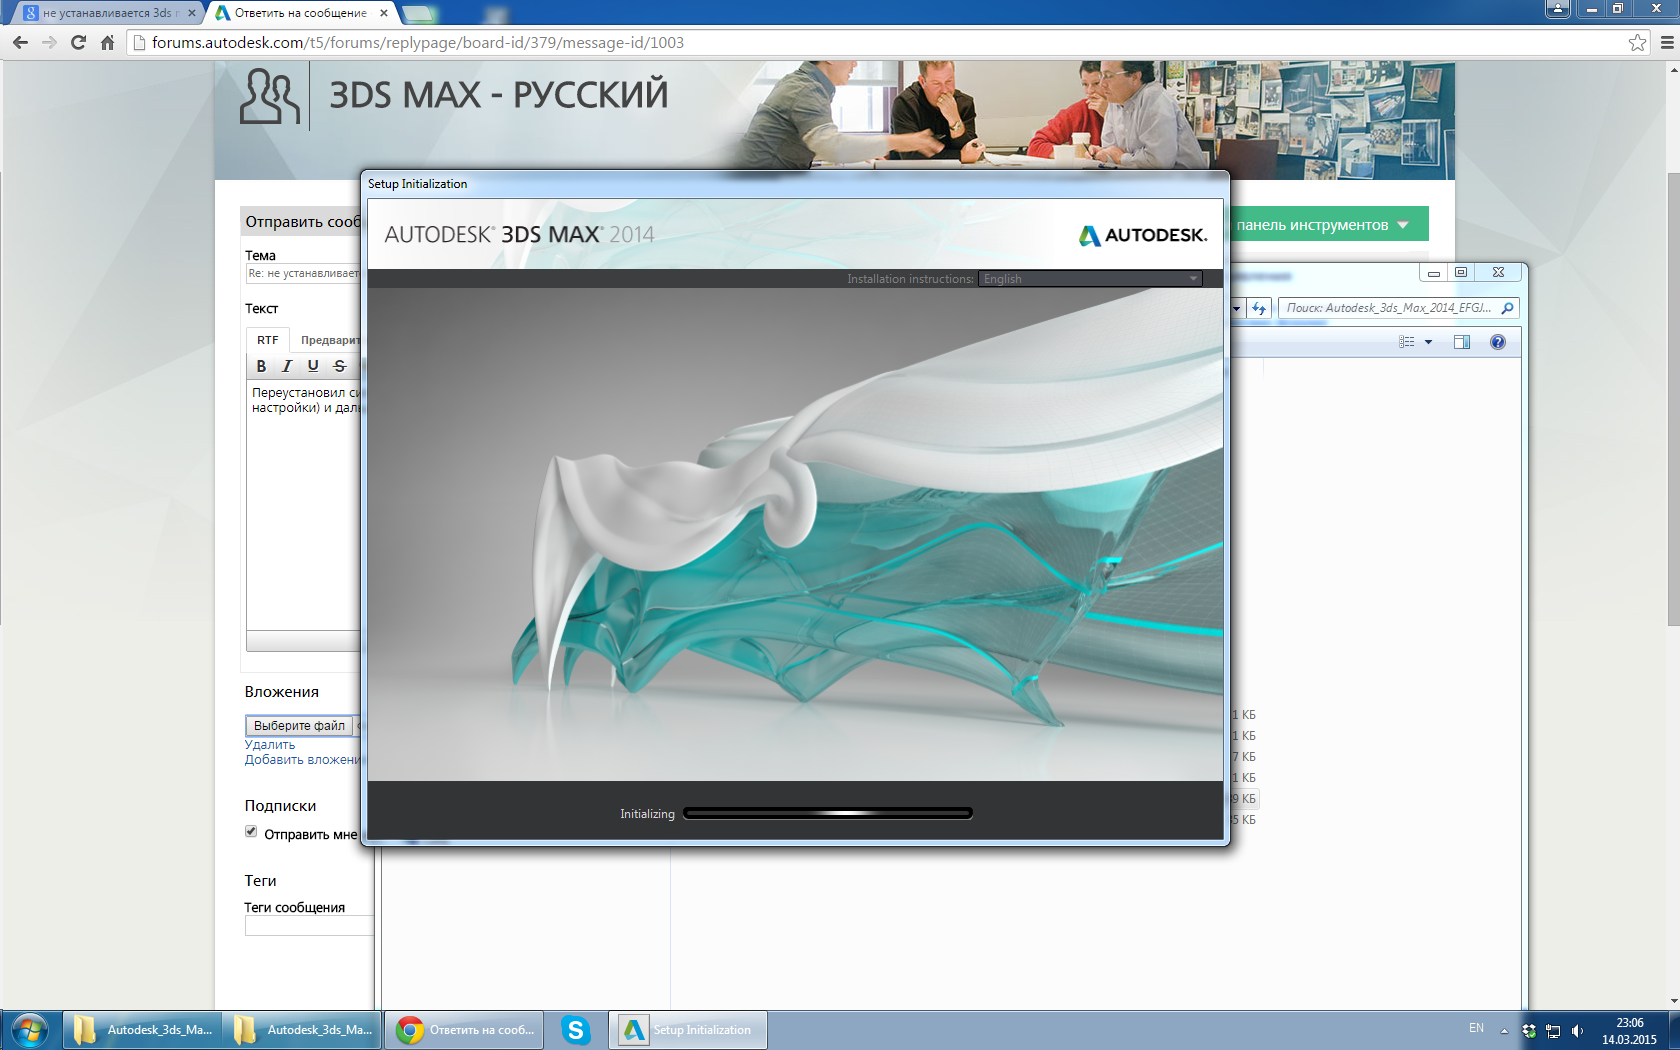
Task: Bookmark page with star icon
Action: pyautogui.click(x=1637, y=42)
